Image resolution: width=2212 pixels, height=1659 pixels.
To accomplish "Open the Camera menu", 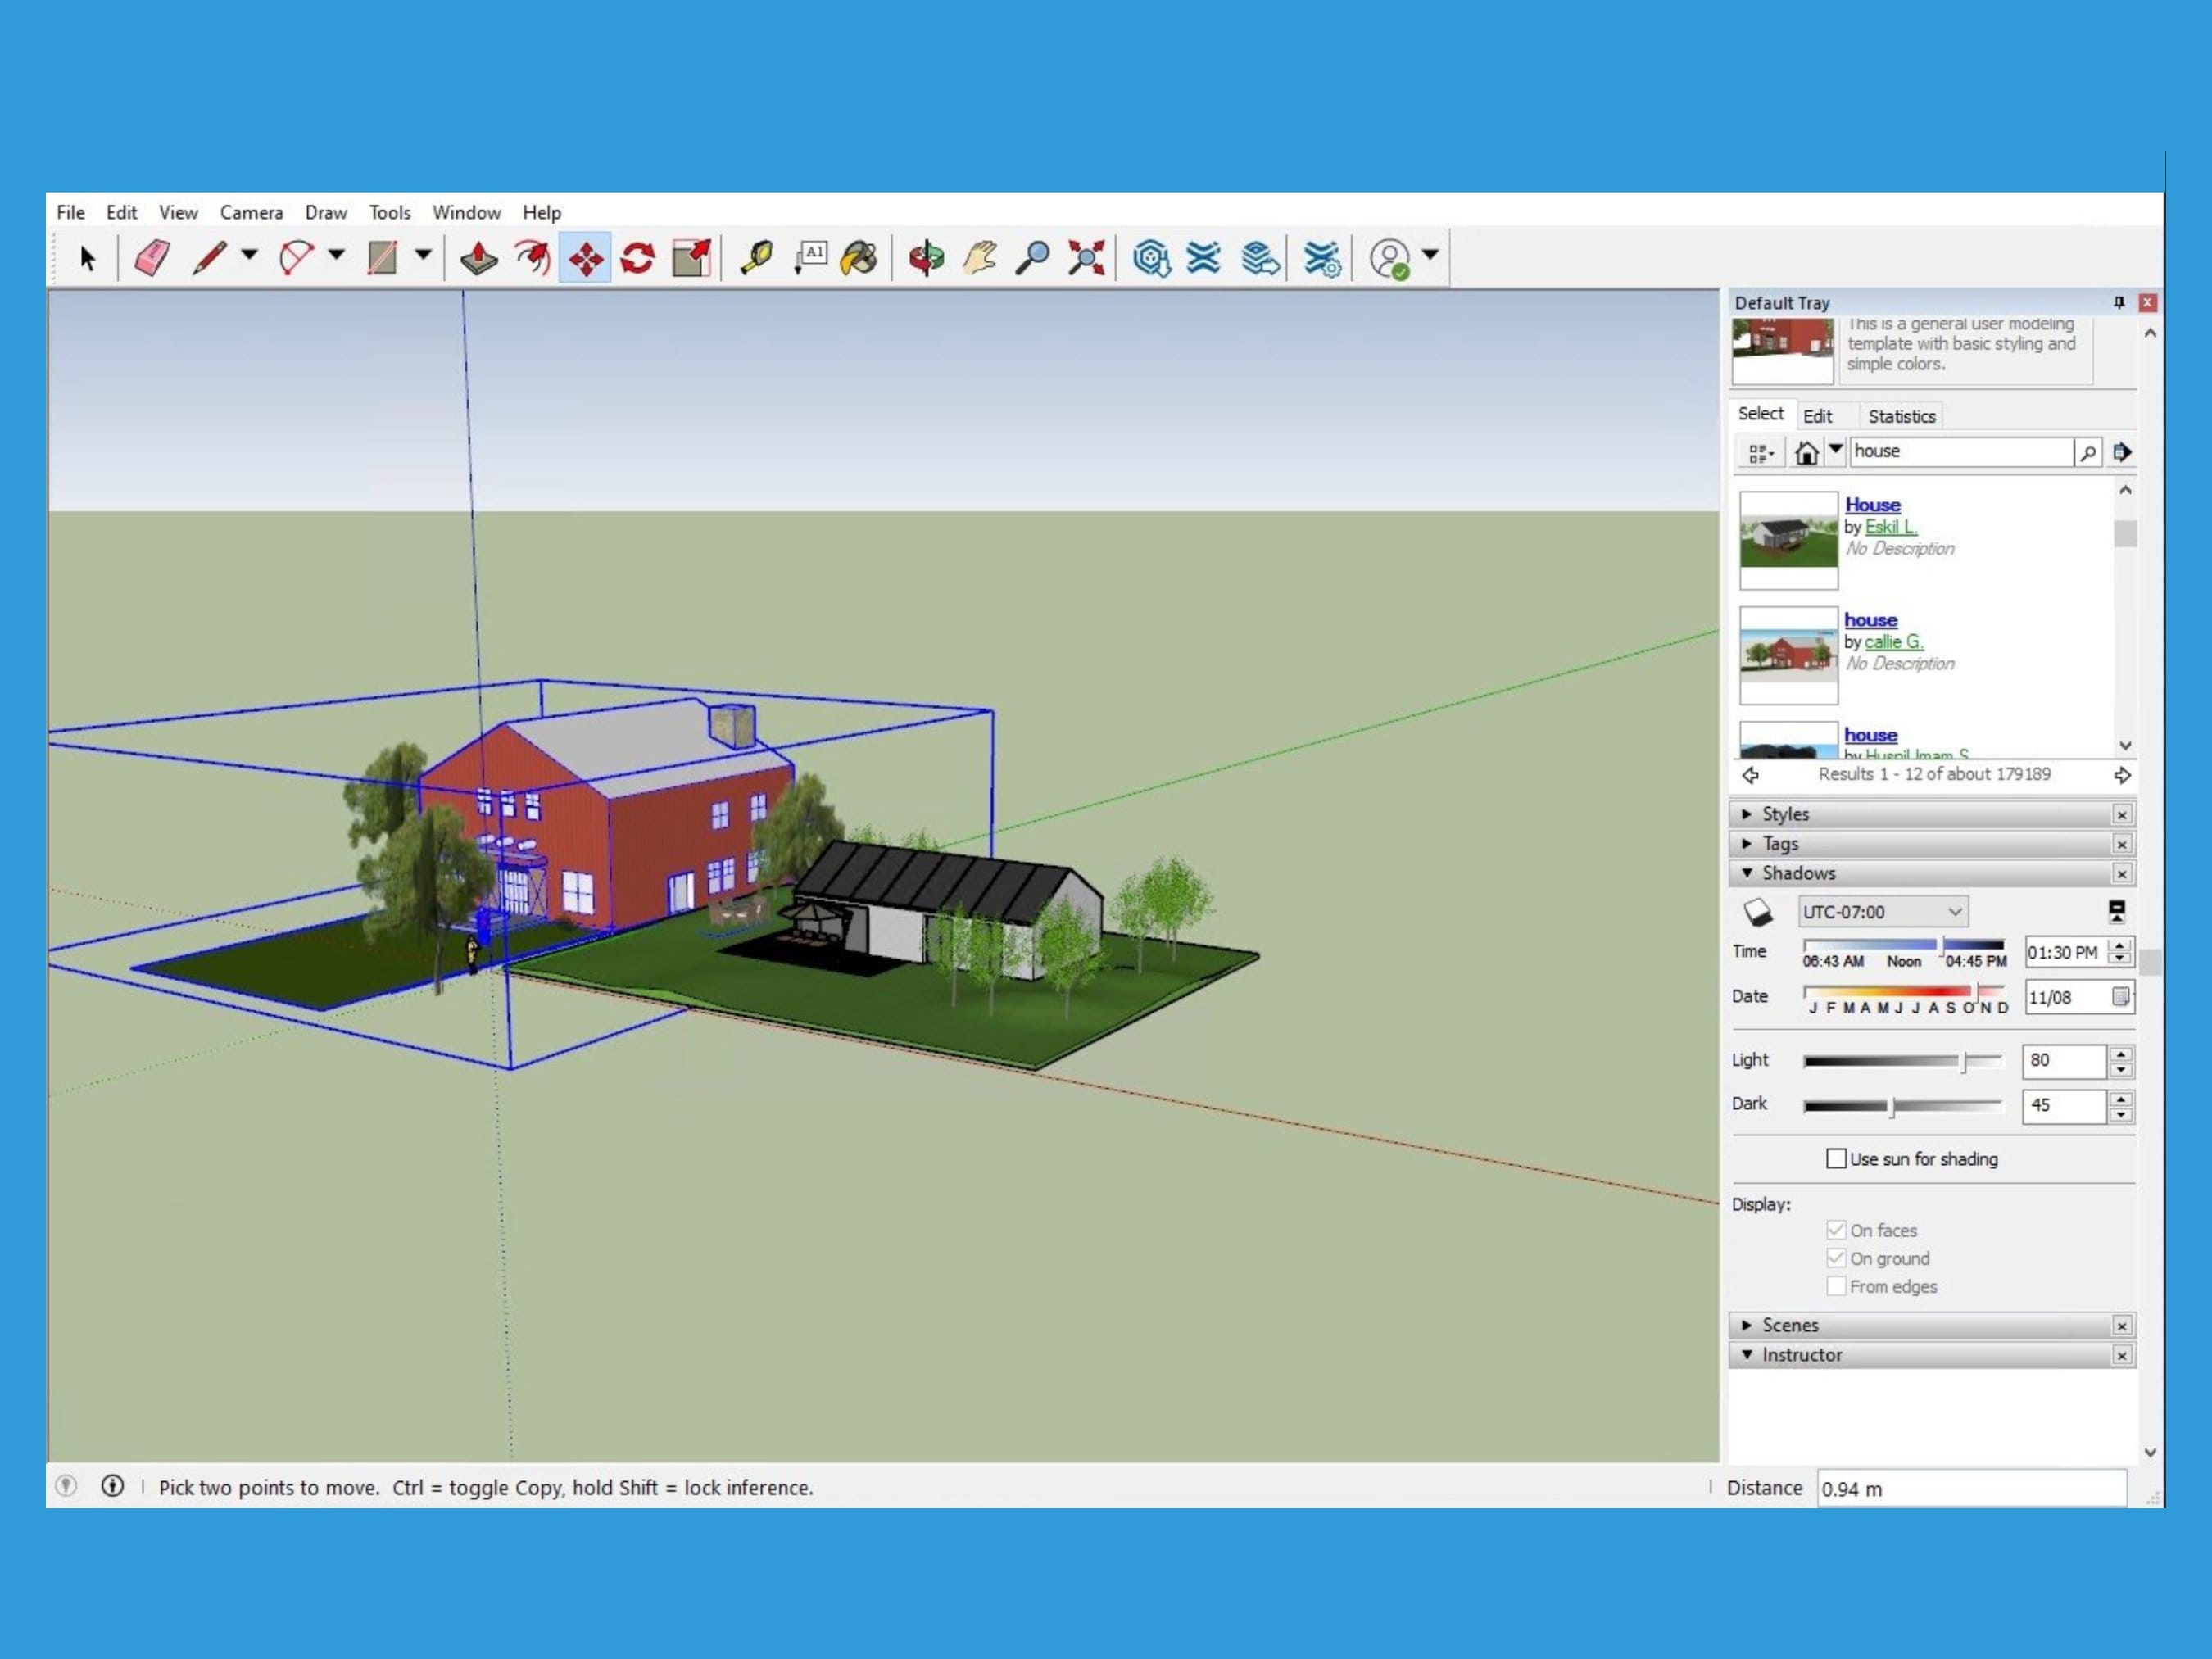I will pos(251,212).
